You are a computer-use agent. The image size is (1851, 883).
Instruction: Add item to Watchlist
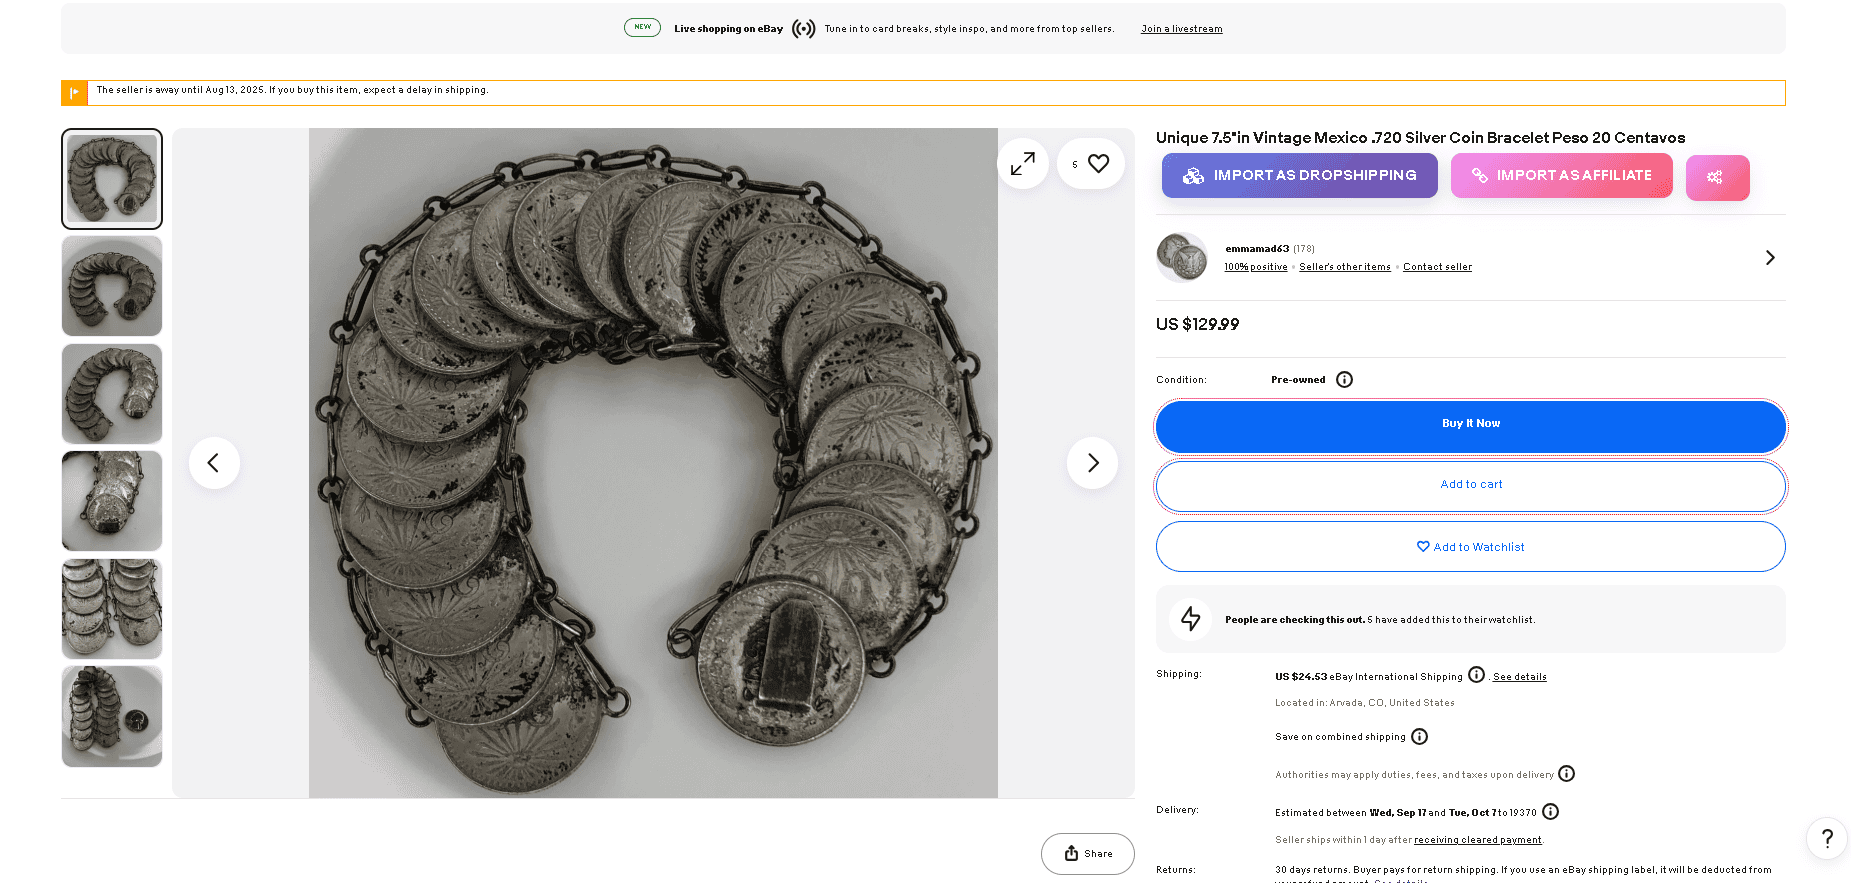point(1470,547)
